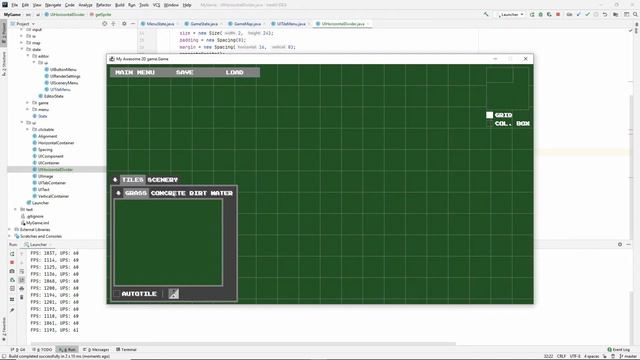Click the locate-file target icon in Project panel
Screen dimensions: 640x360
[x=105, y=24]
